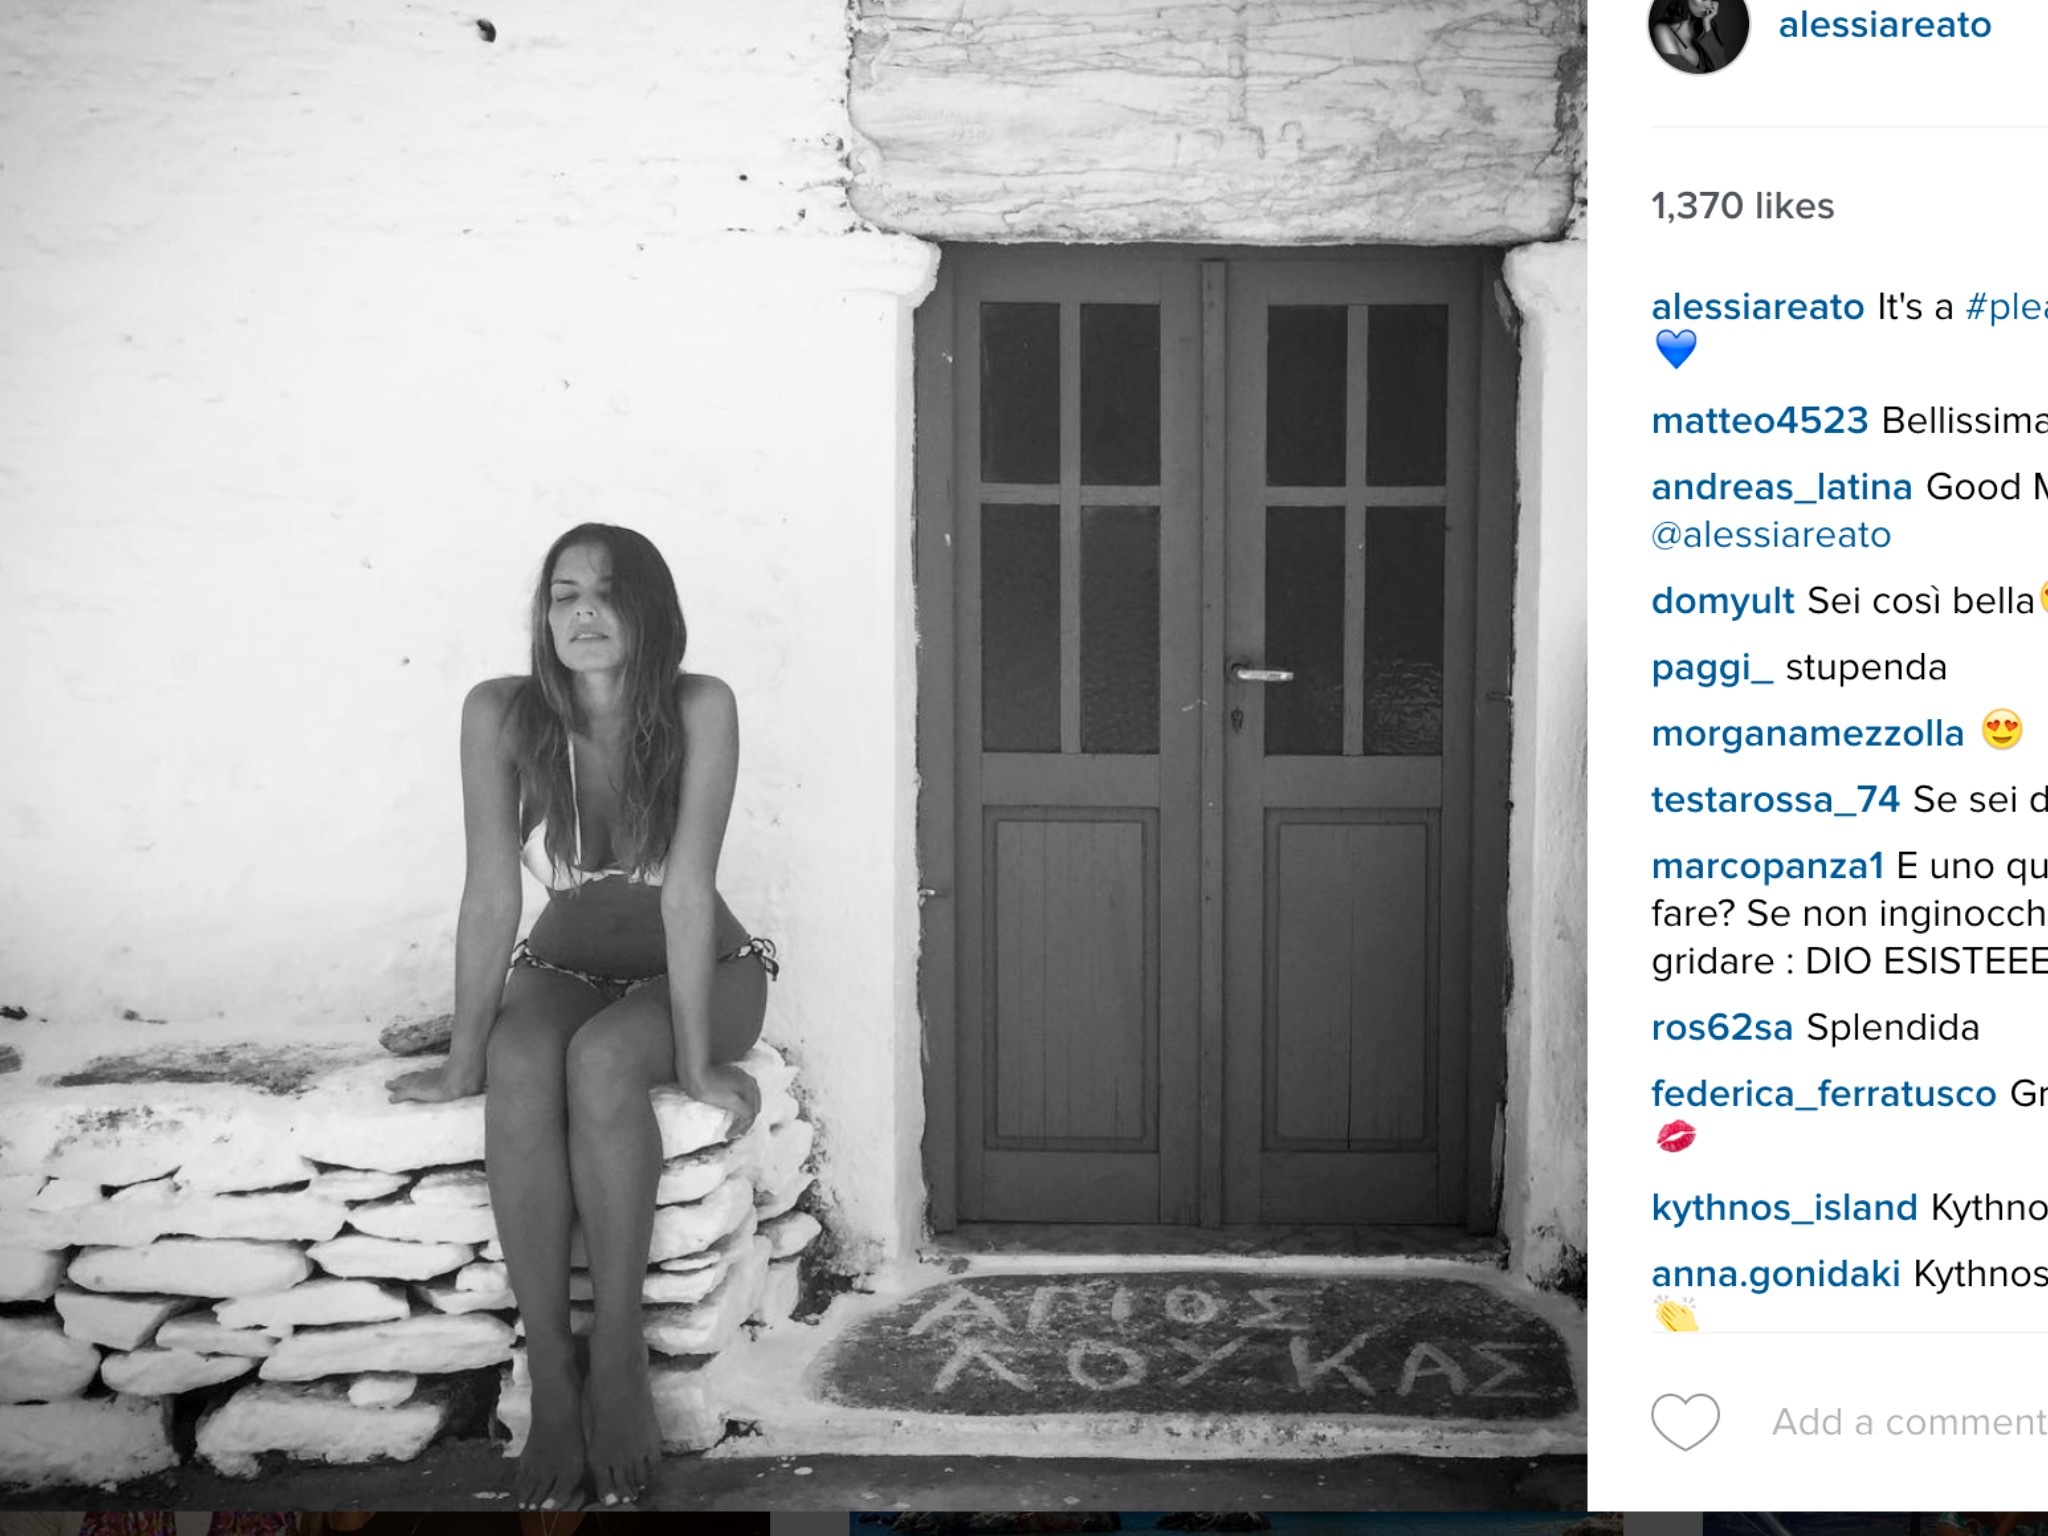Follow the @alessiareato mention link
2048x1536 pixels.
(x=1771, y=535)
